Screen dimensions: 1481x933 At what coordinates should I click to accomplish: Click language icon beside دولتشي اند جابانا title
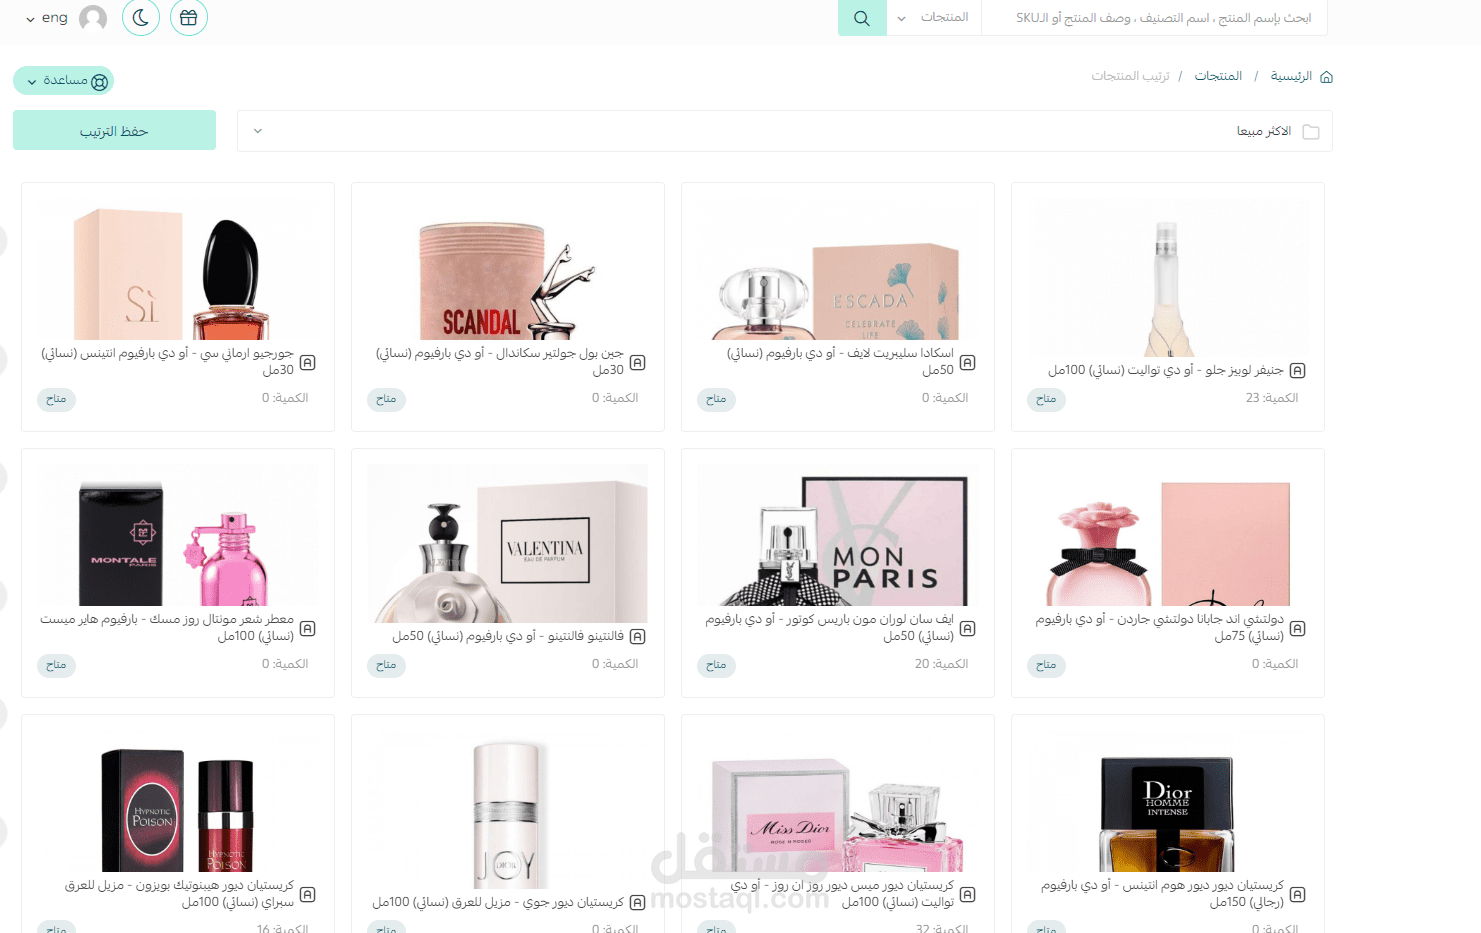click(x=1298, y=628)
